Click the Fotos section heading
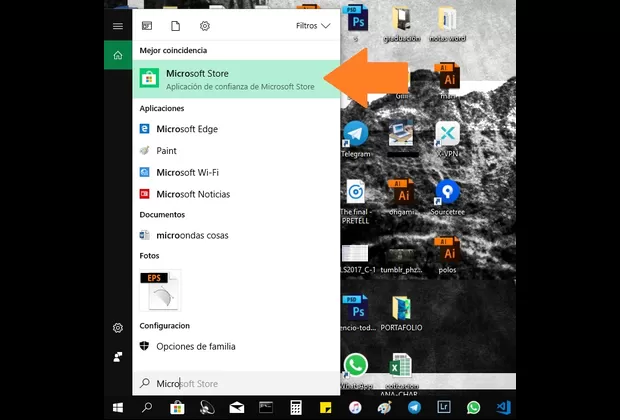Screen dimensions: 620x420 149,255
